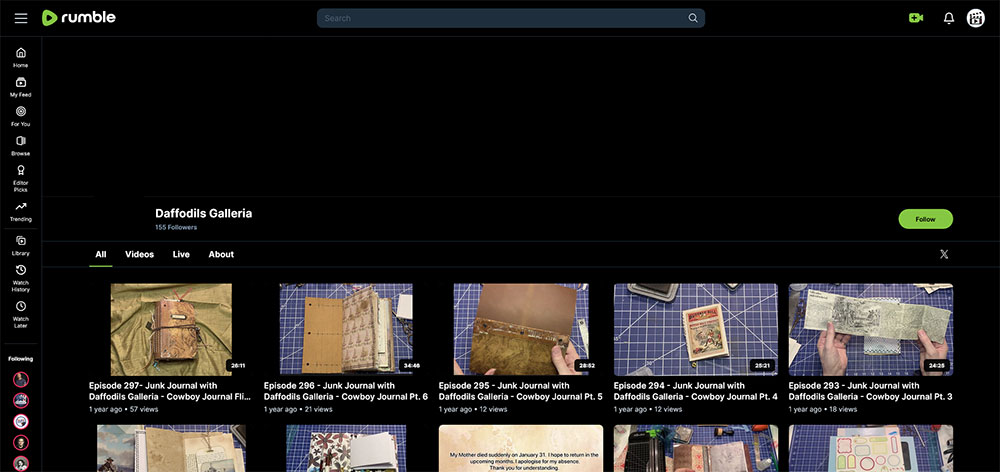Switch to the Live tab
Viewport: 1000px width, 472px height.
coord(181,254)
